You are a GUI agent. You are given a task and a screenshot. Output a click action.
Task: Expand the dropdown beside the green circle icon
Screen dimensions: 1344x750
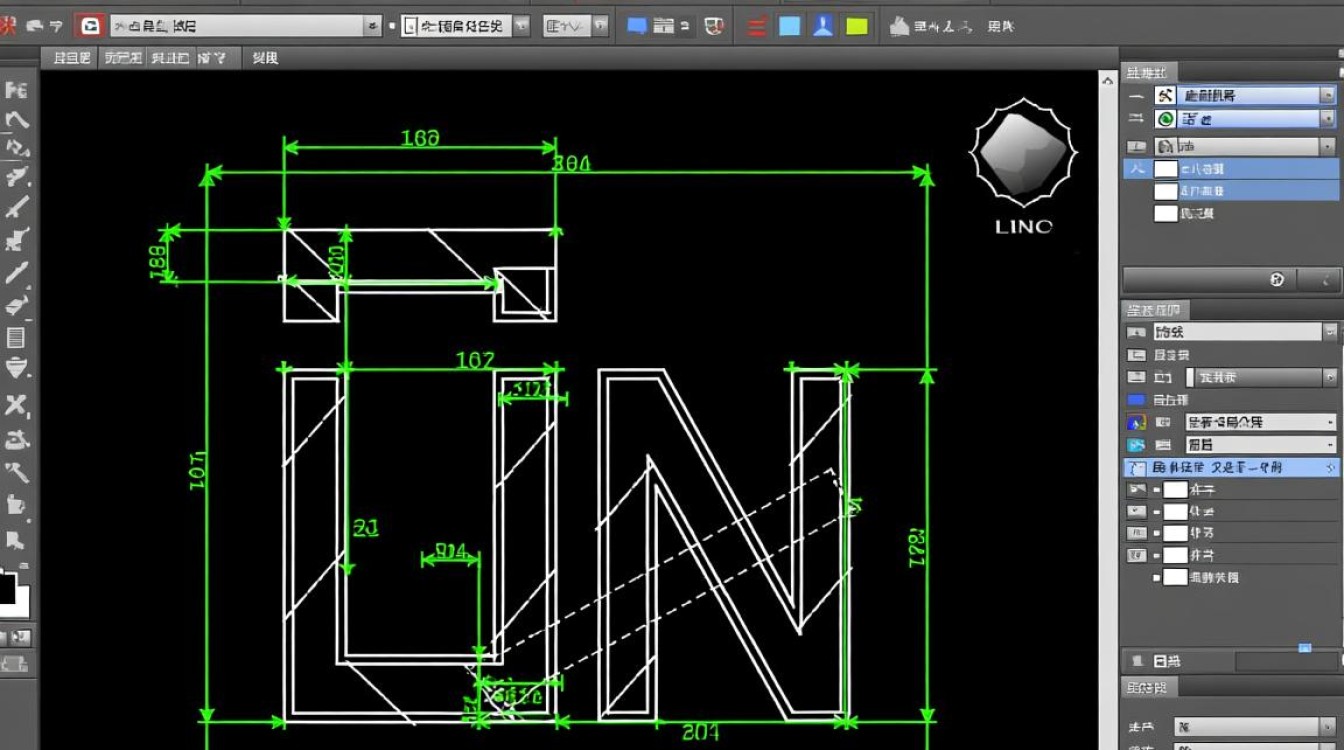pos(1327,119)
